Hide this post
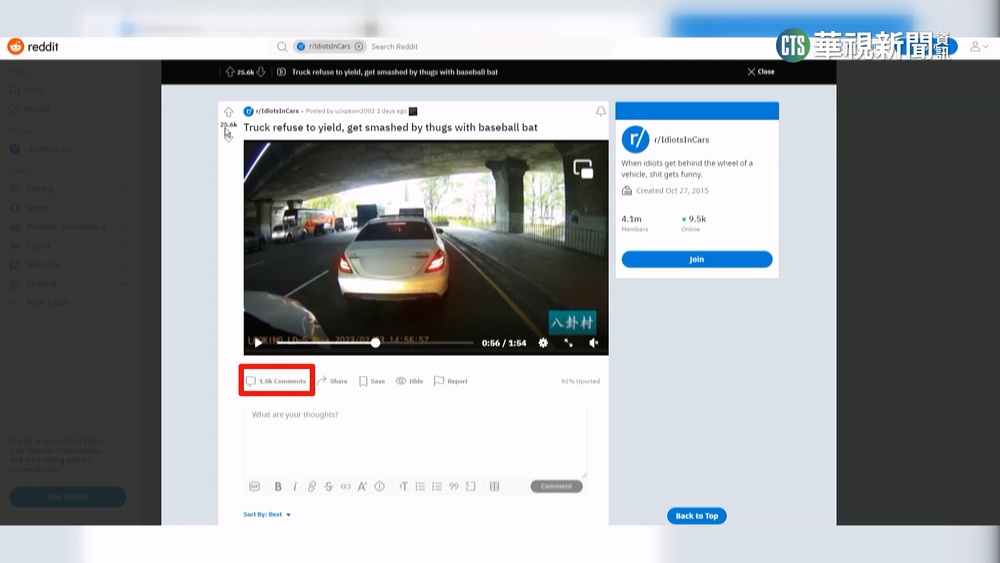Image resolution: width=1000 pixels, height=563 pixels. pyautogui.click(x=409, y=381)
